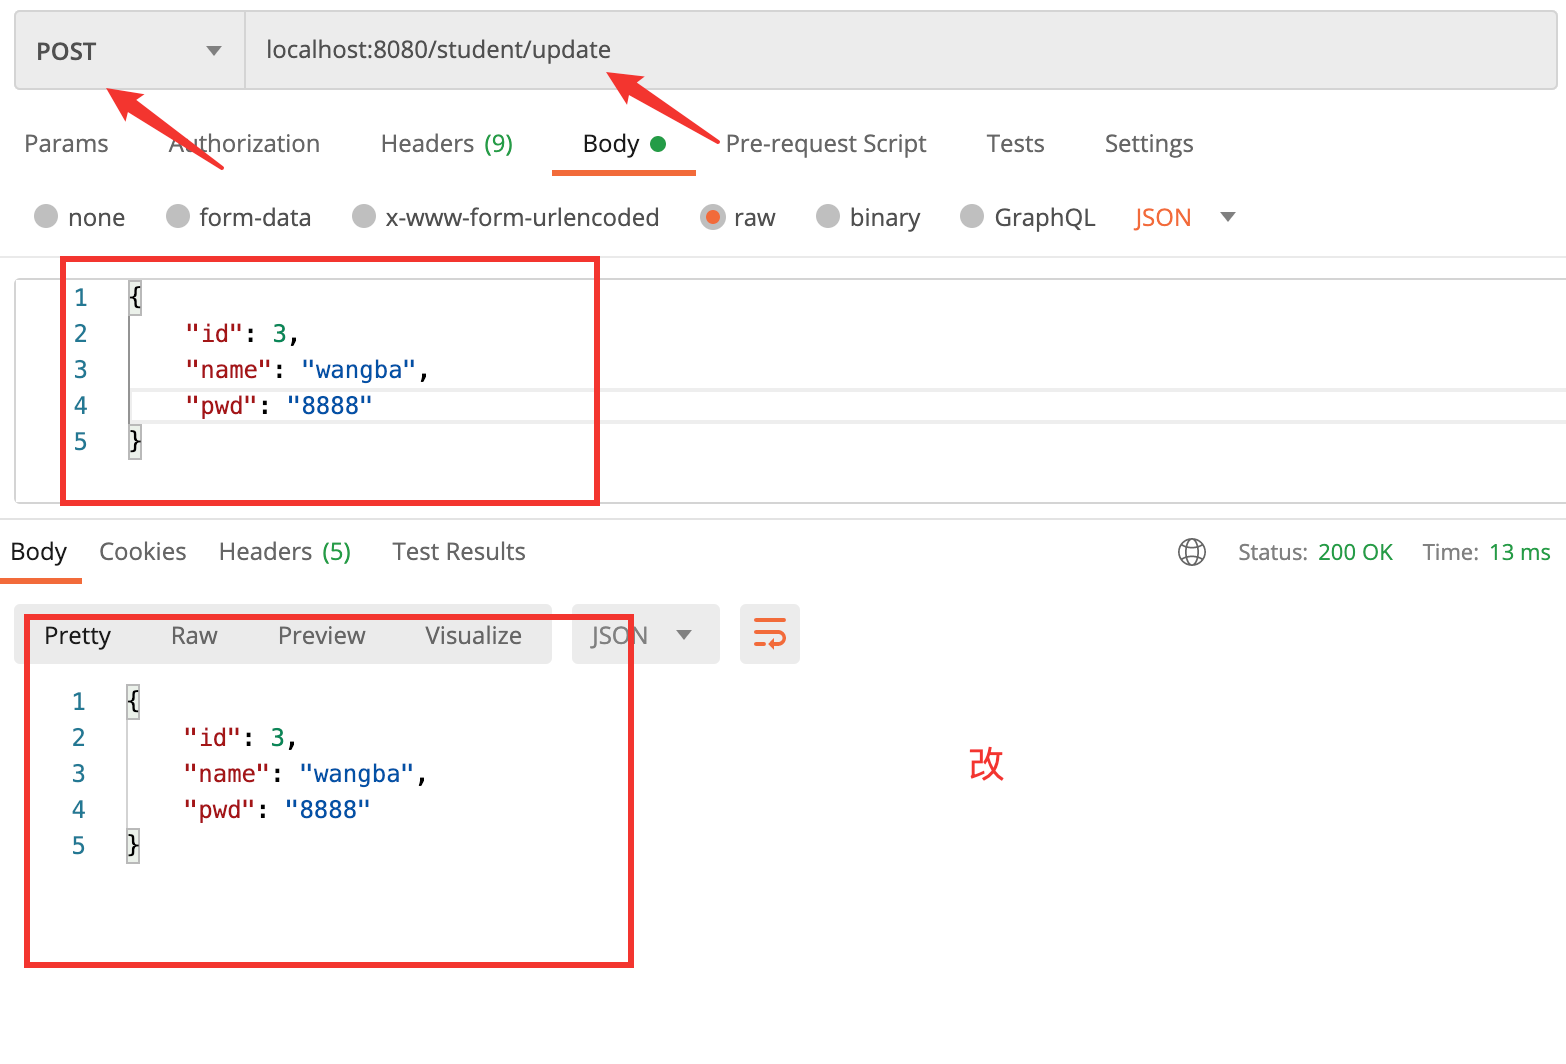Open the Pre-request Script tab
Viewport: 1566px width, 1064px height.
(x=825, y=144)
